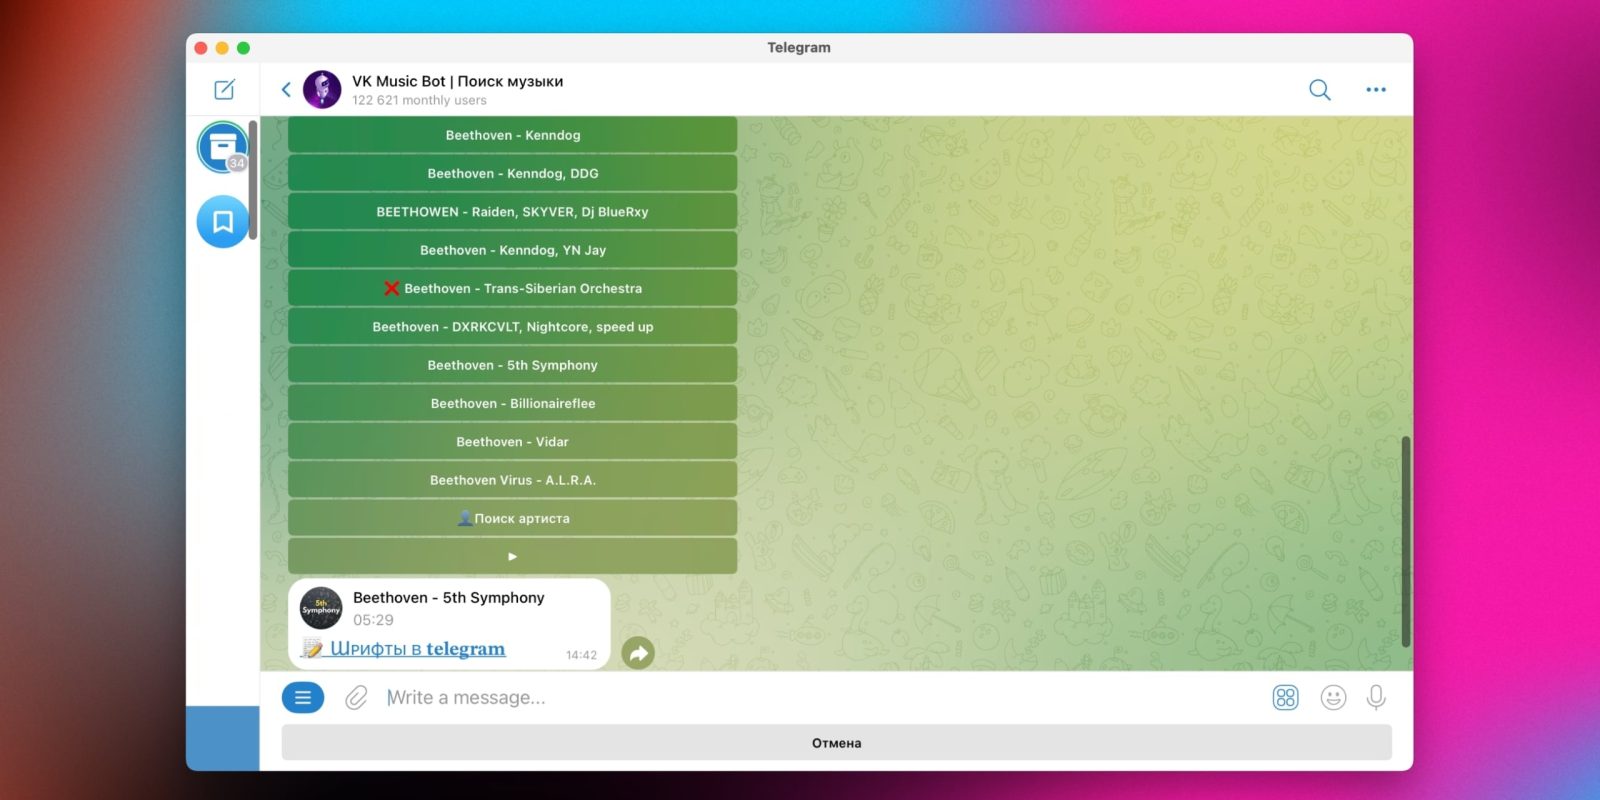Click the paperclip attach file icon
1600x800 pixels.
[356, 697]
